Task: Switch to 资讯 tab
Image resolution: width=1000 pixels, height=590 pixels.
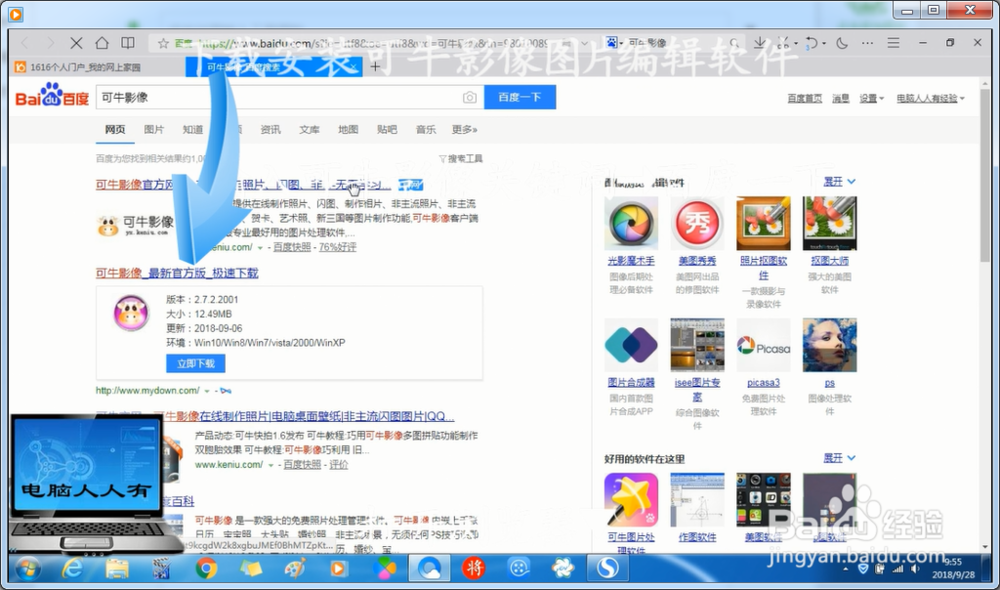Action: pyautogui.click(x=270, y=129)
